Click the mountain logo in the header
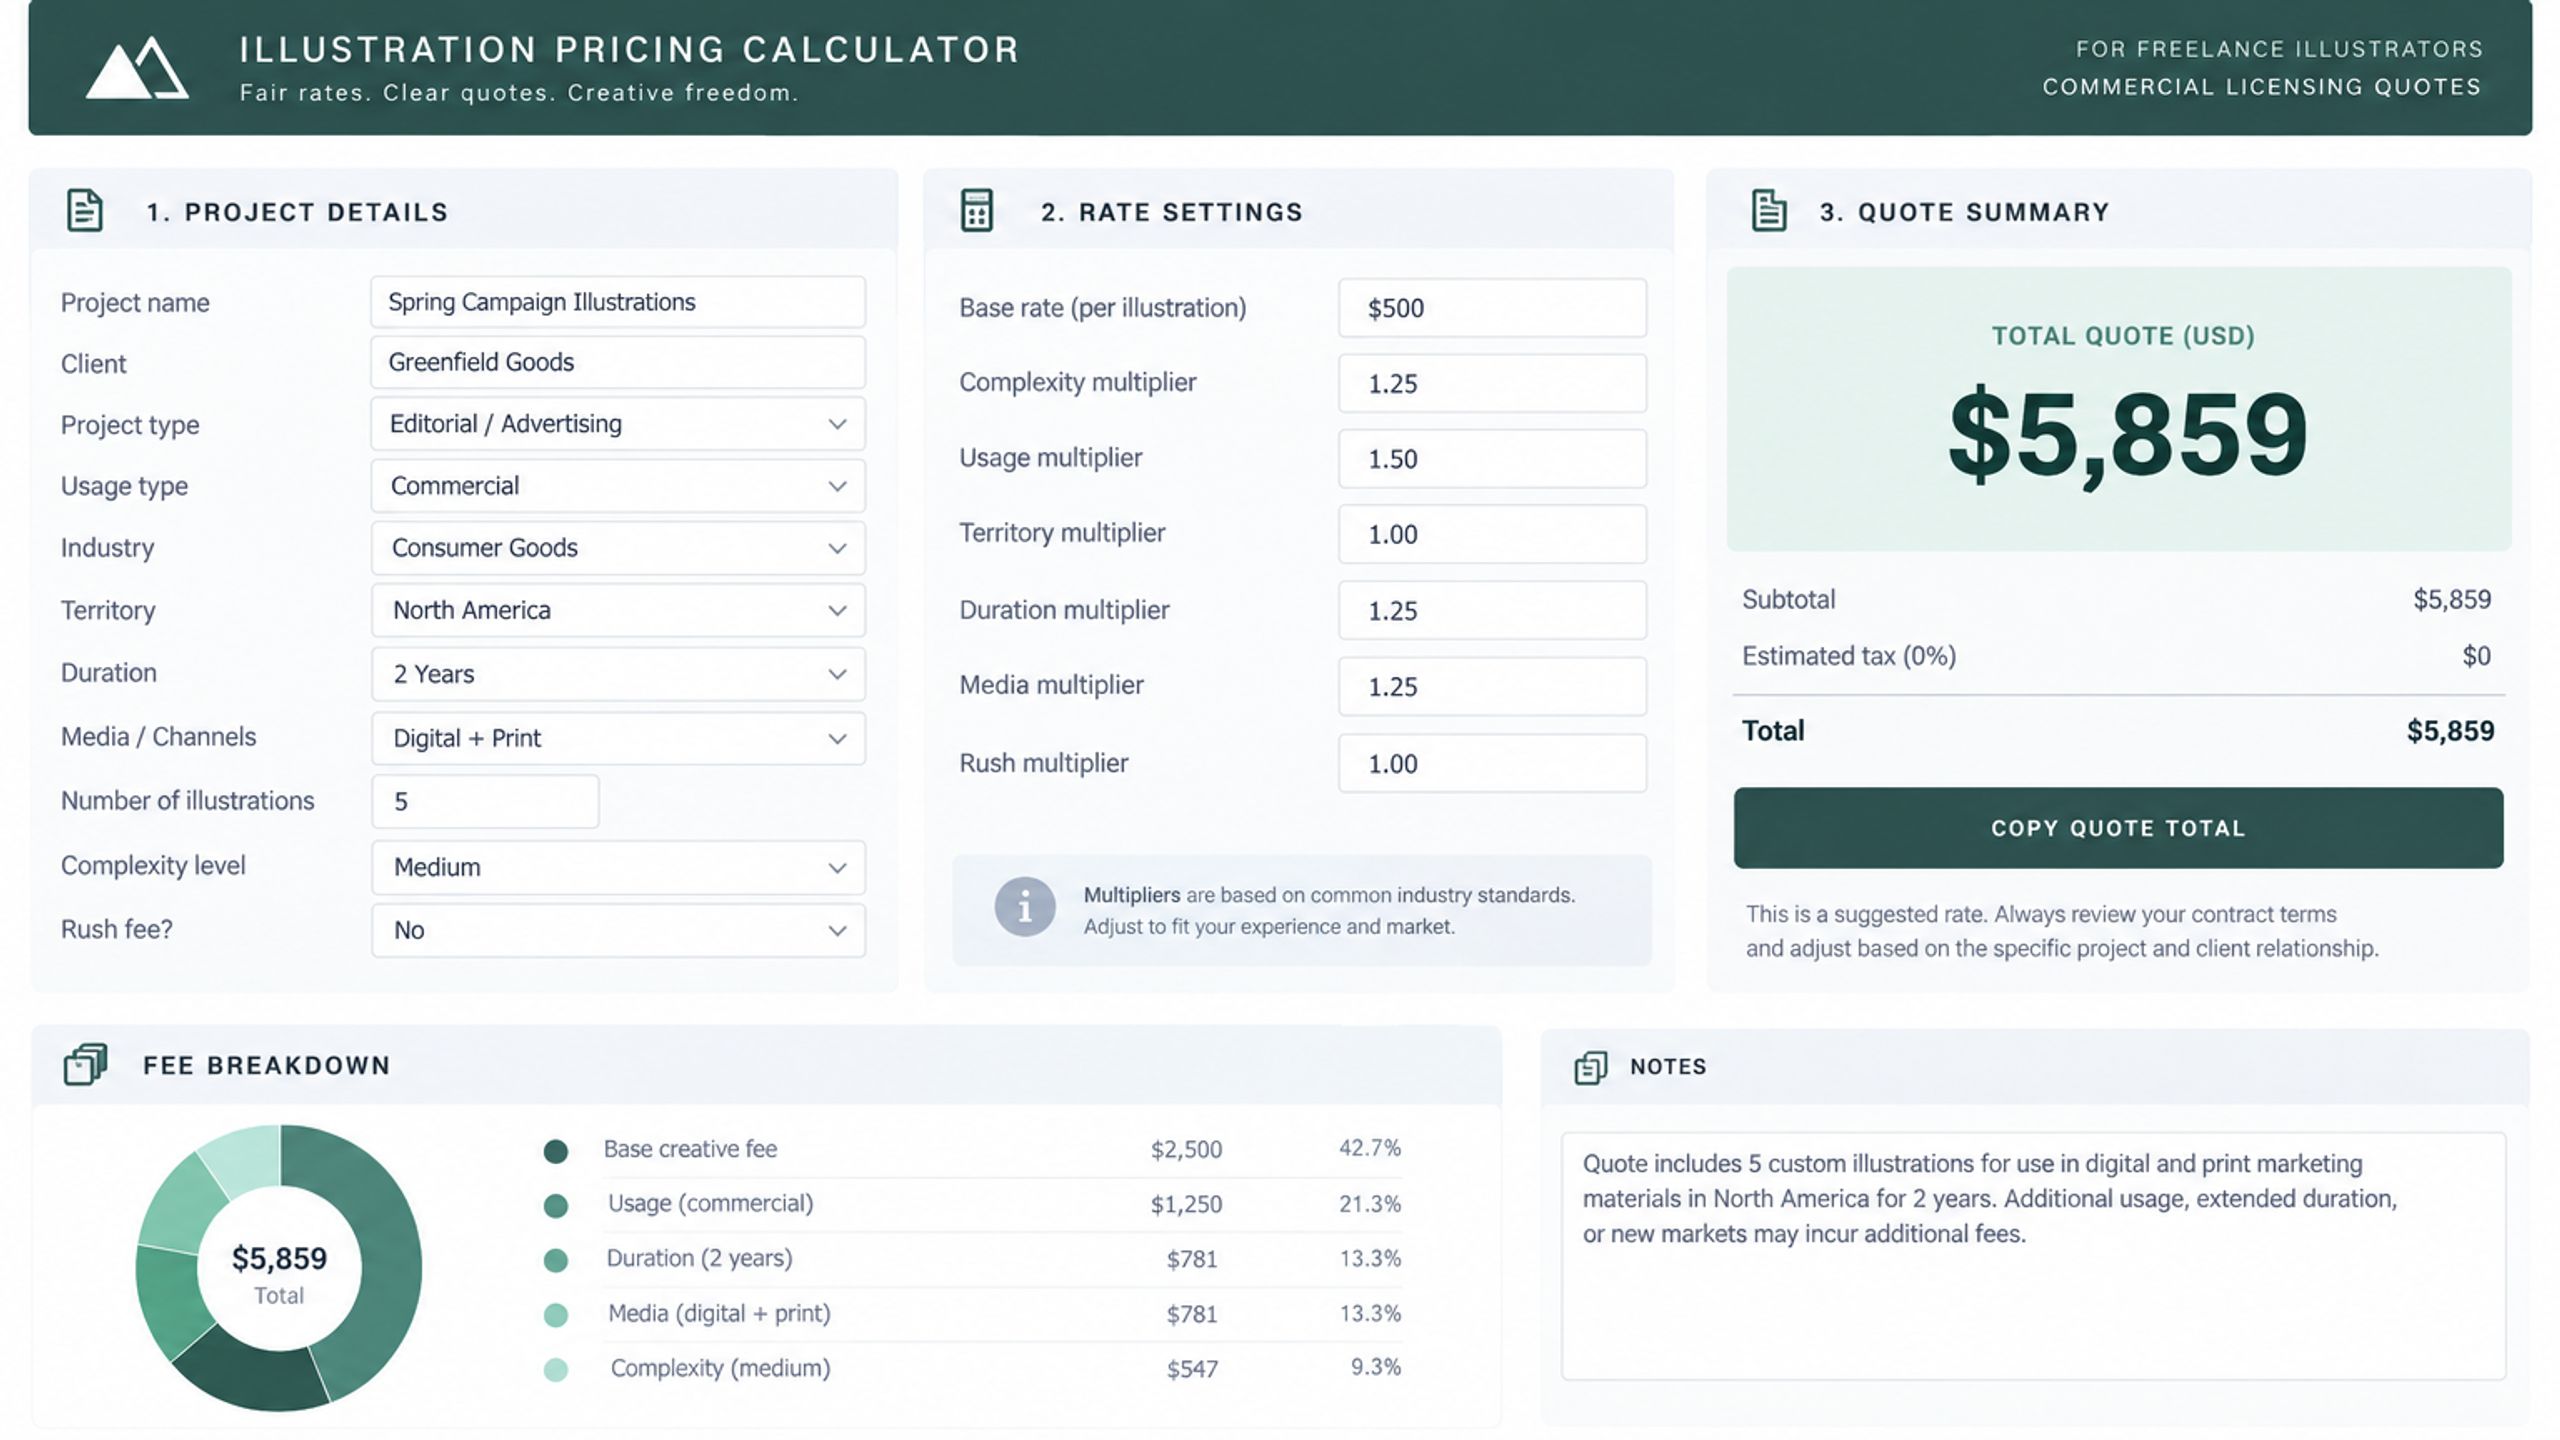 [137, 68]
